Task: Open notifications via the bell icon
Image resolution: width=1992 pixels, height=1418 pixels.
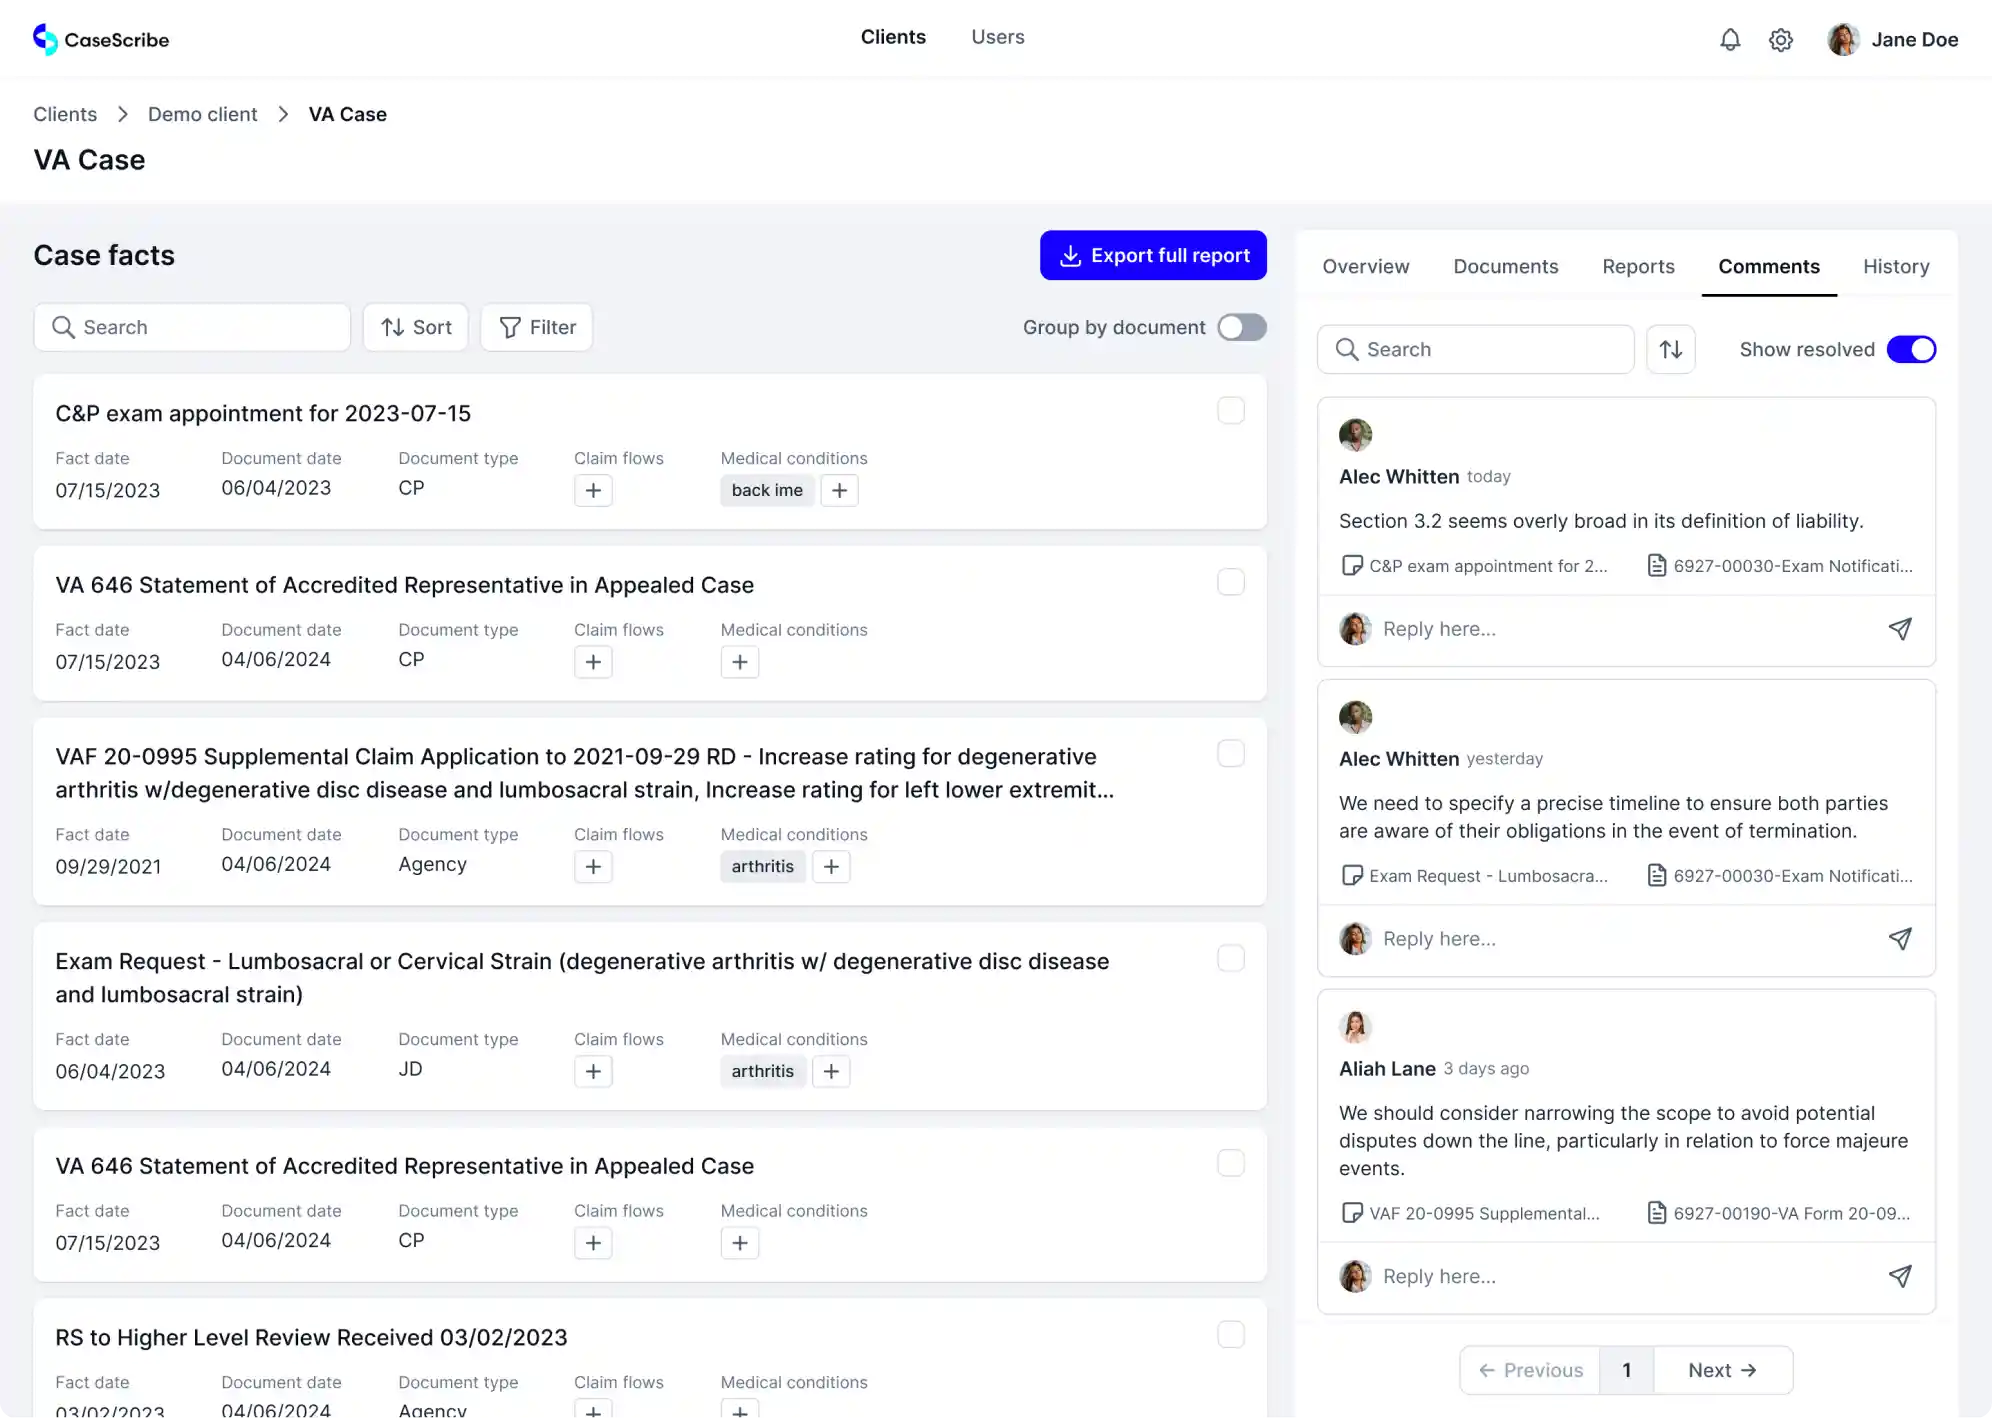Action: pos(1731,40)
